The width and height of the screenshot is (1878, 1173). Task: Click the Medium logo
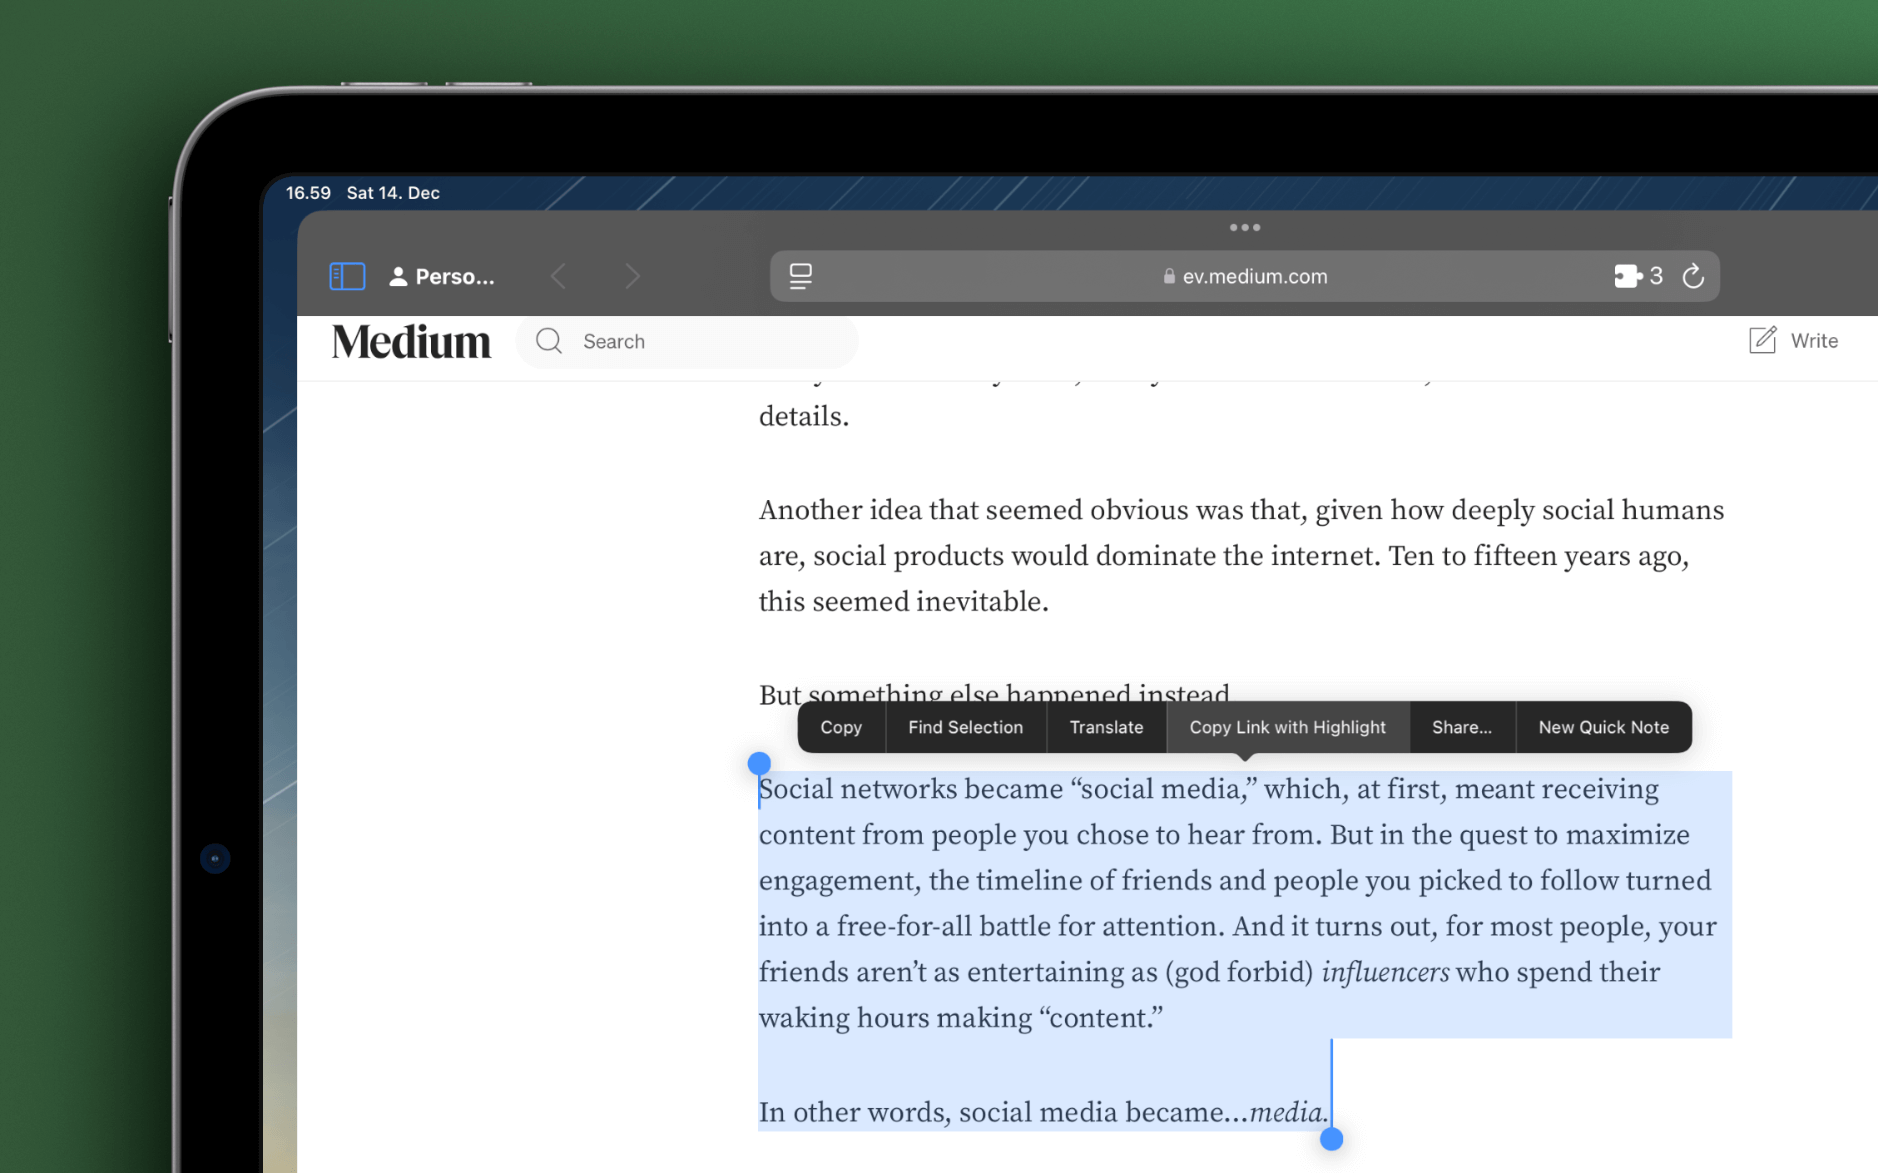click(411, 342)
